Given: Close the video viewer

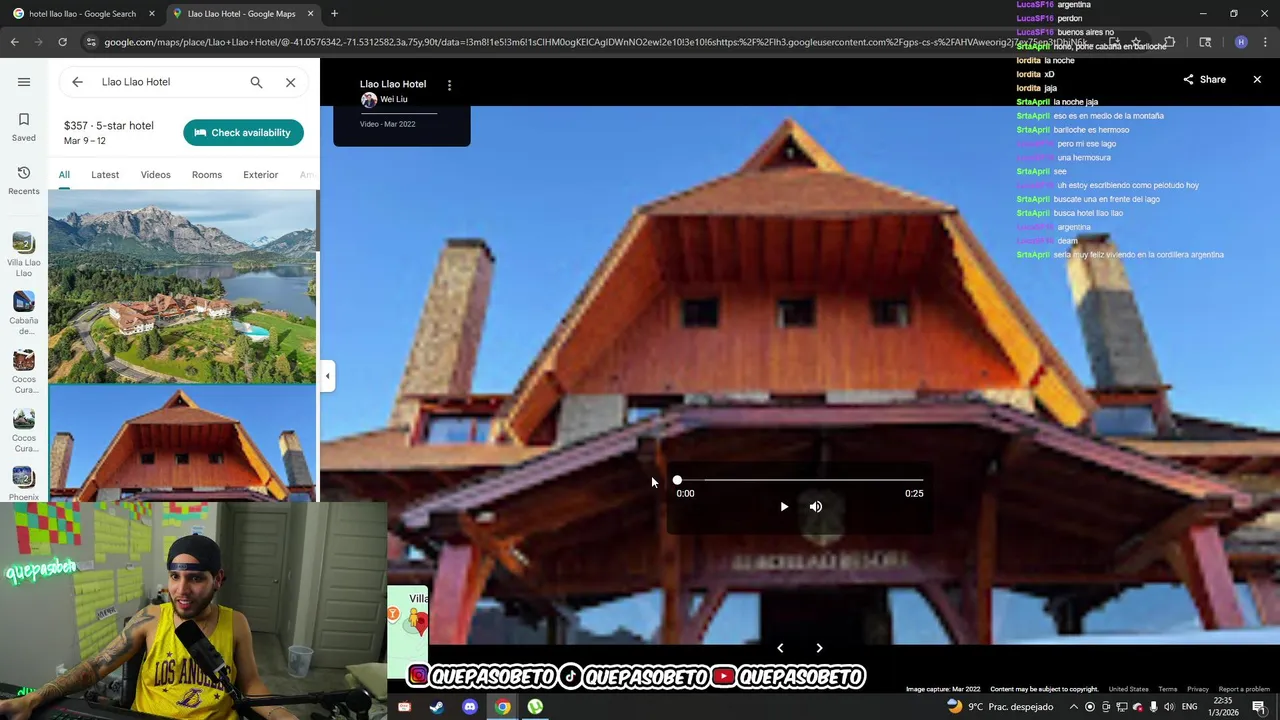Looking at the screenshot, I should (1257, 79).
